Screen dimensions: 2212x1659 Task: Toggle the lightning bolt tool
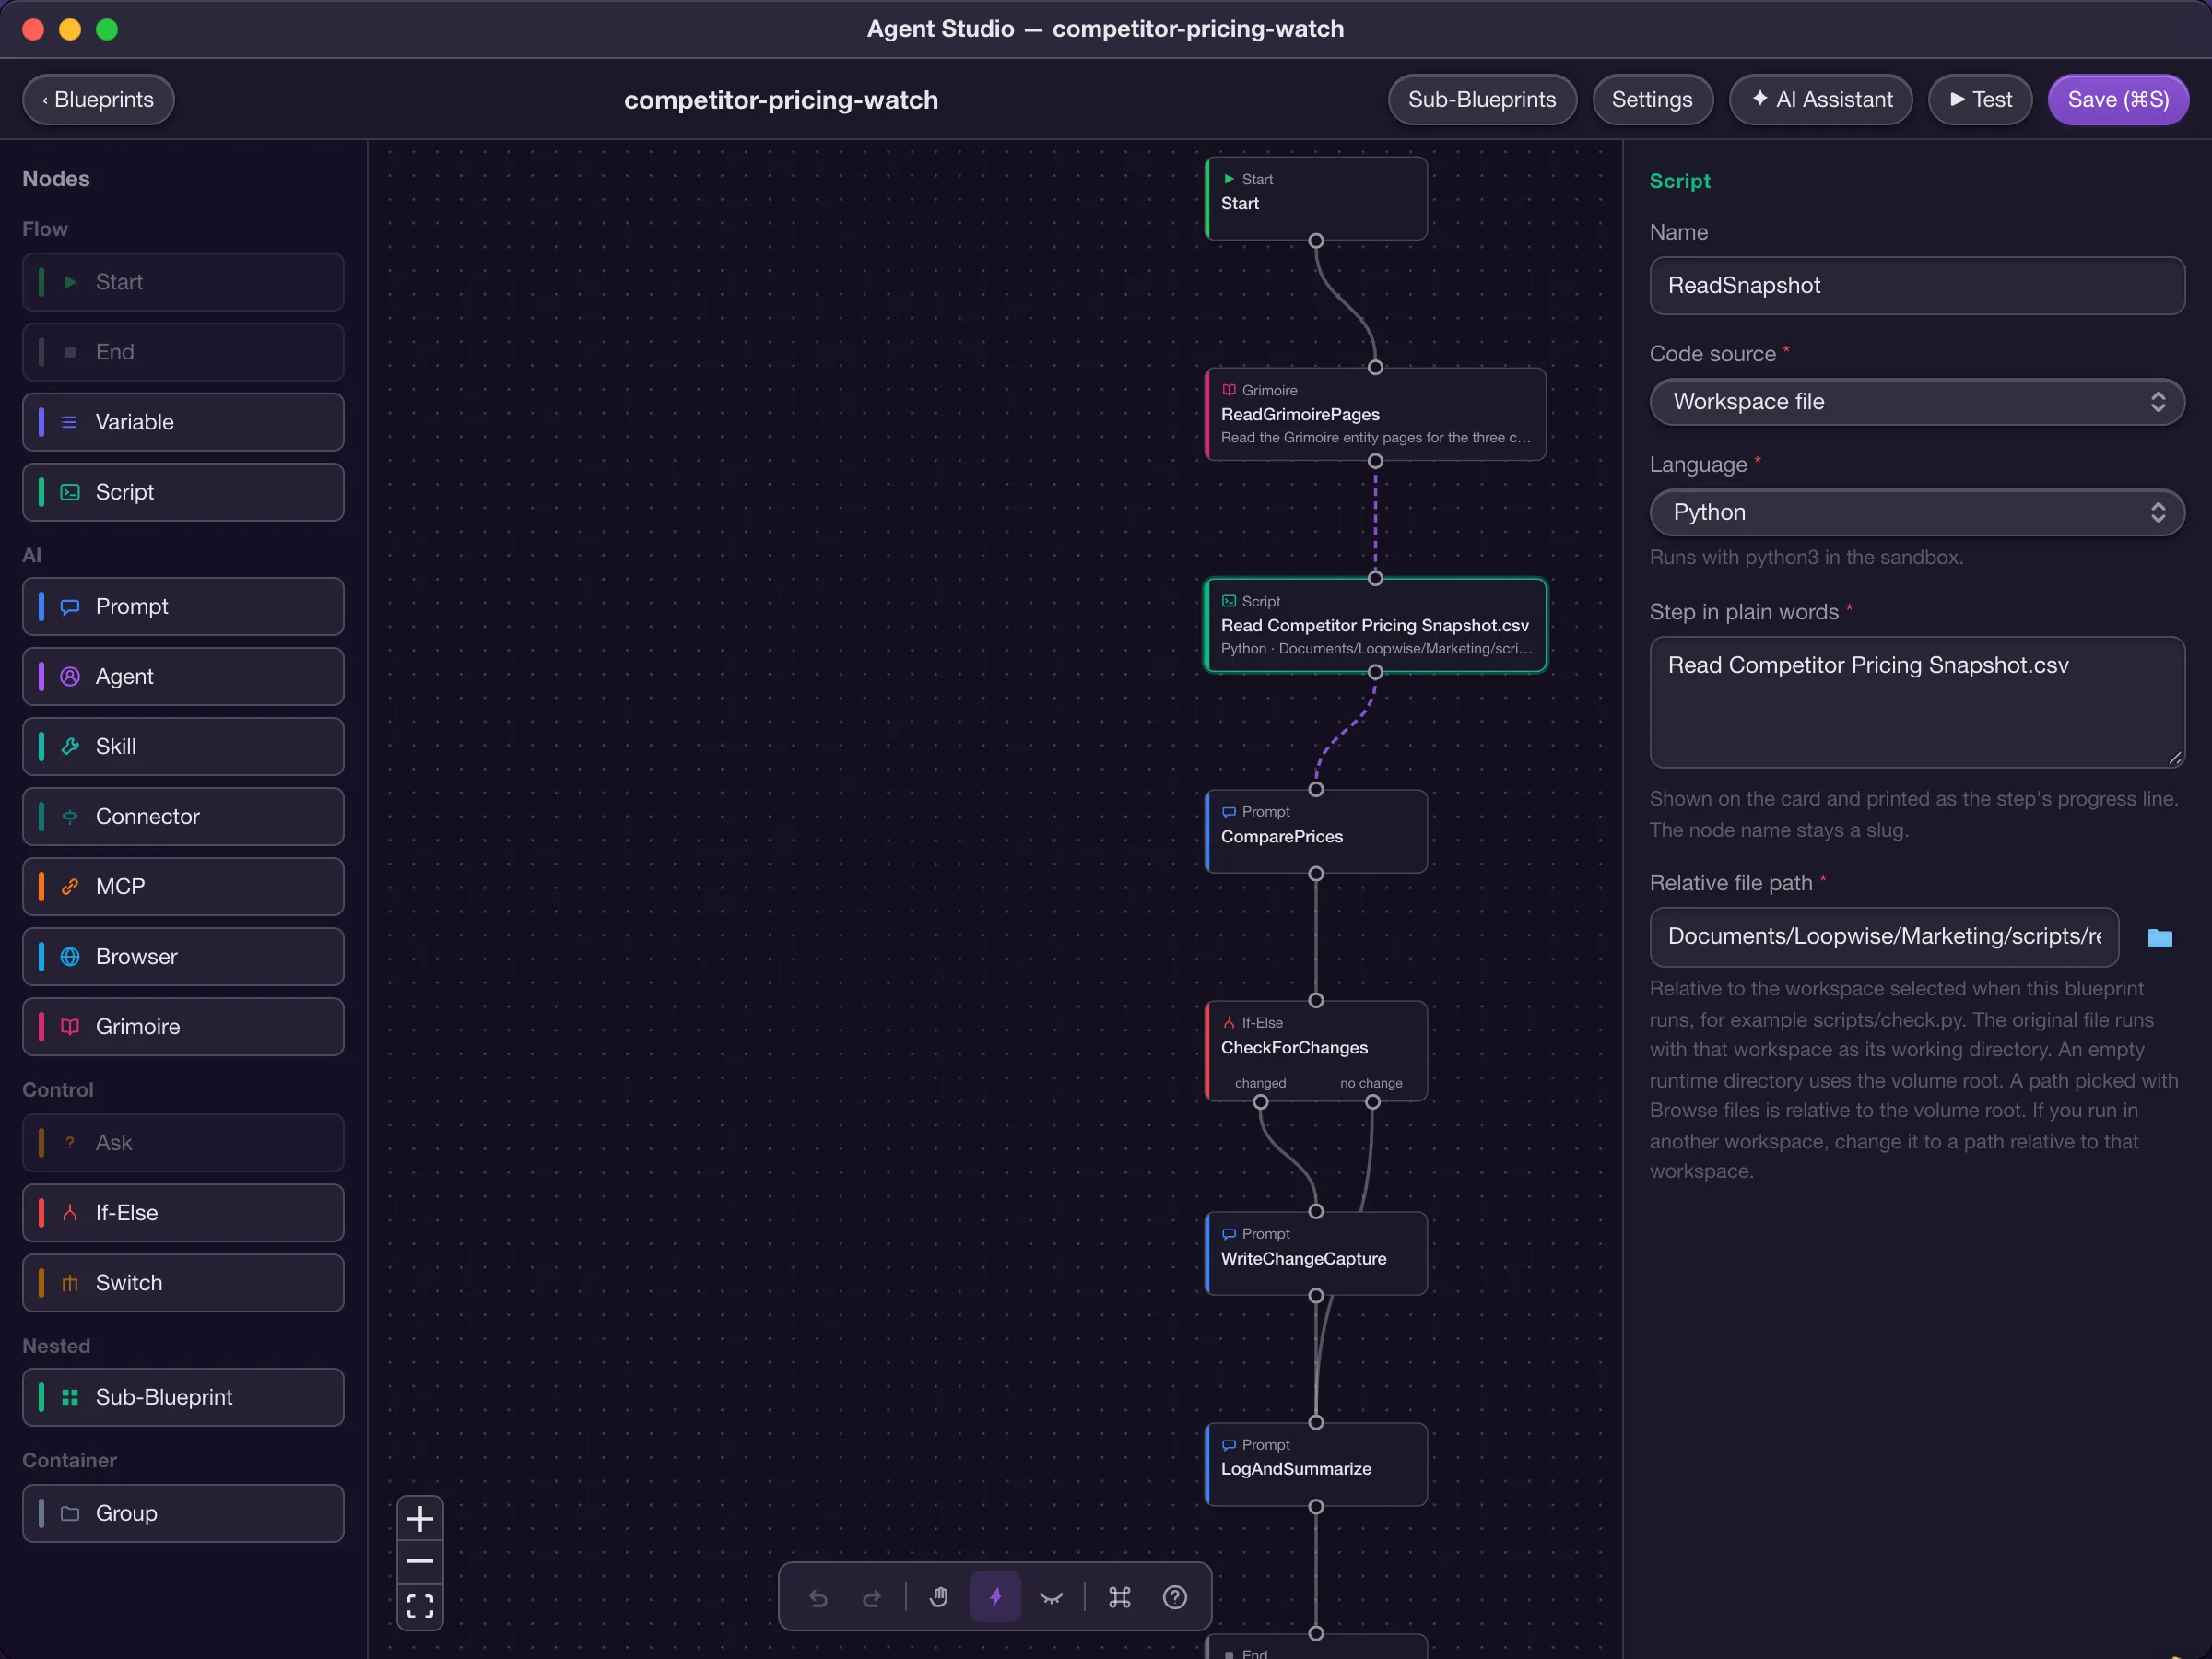pos(995,1597)
